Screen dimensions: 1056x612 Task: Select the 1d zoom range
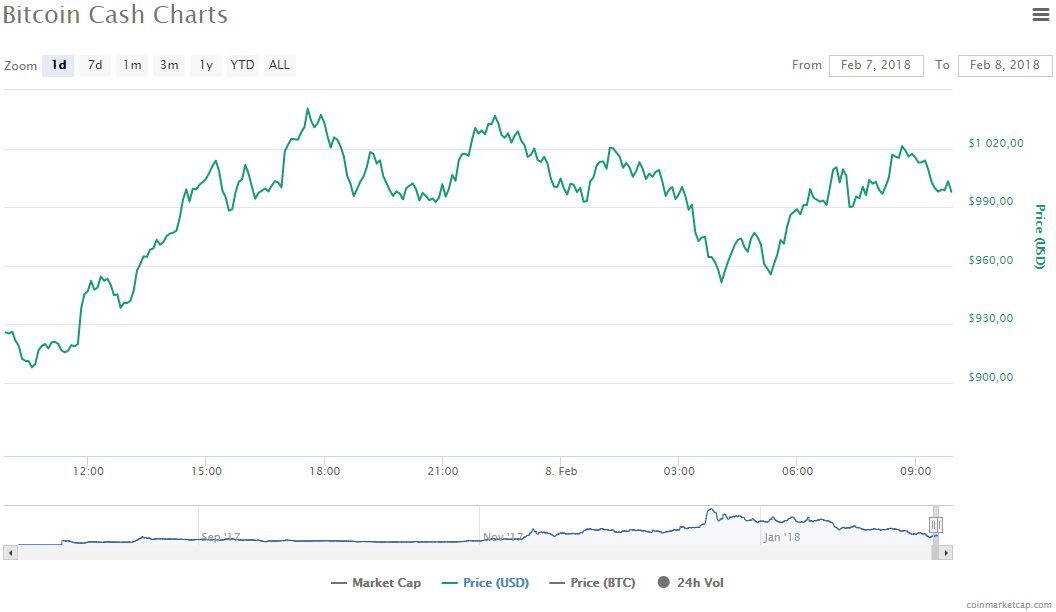click(x=58, y=65)
